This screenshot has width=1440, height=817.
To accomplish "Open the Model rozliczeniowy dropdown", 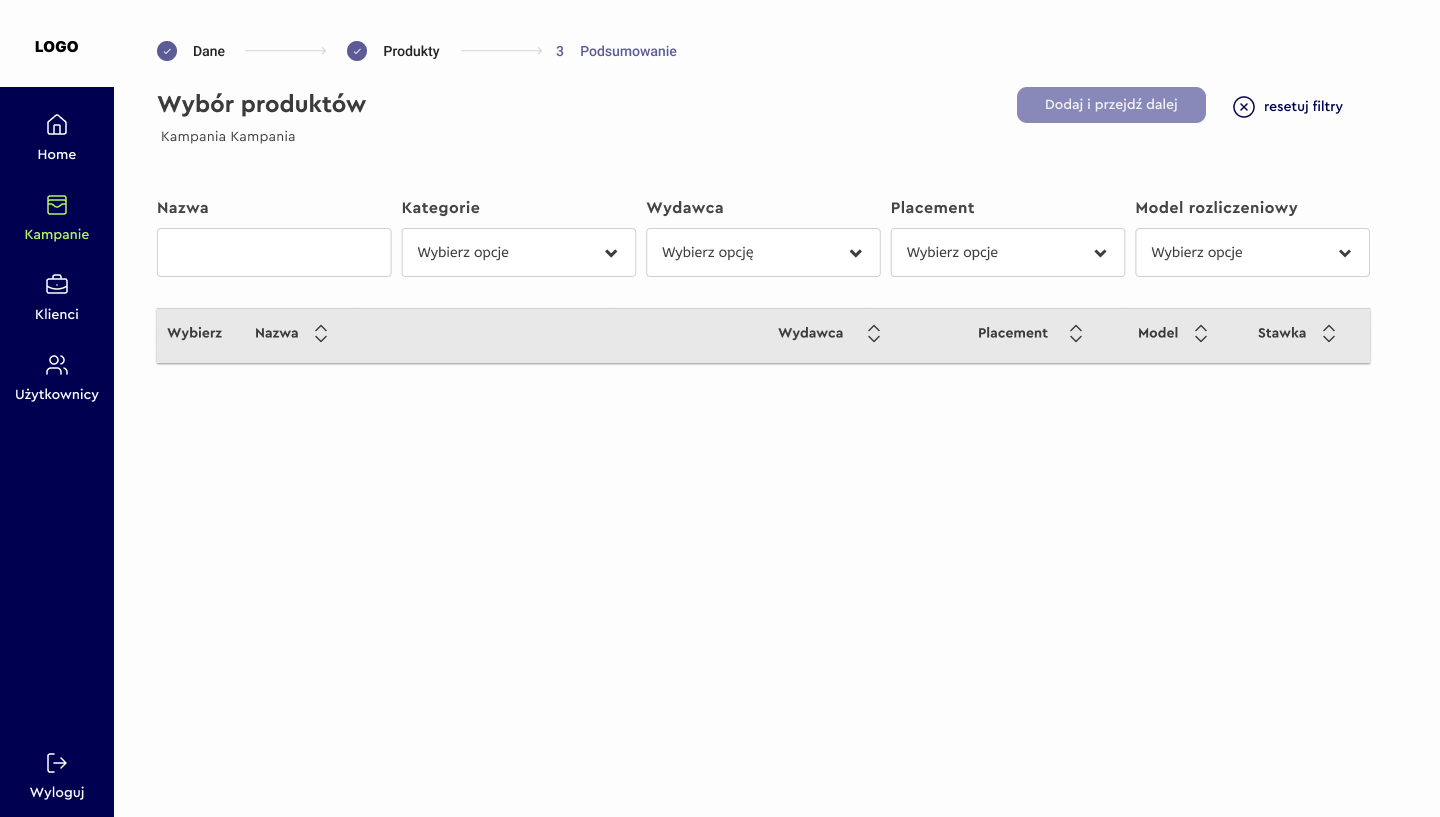I will [x=1252, y=253].
